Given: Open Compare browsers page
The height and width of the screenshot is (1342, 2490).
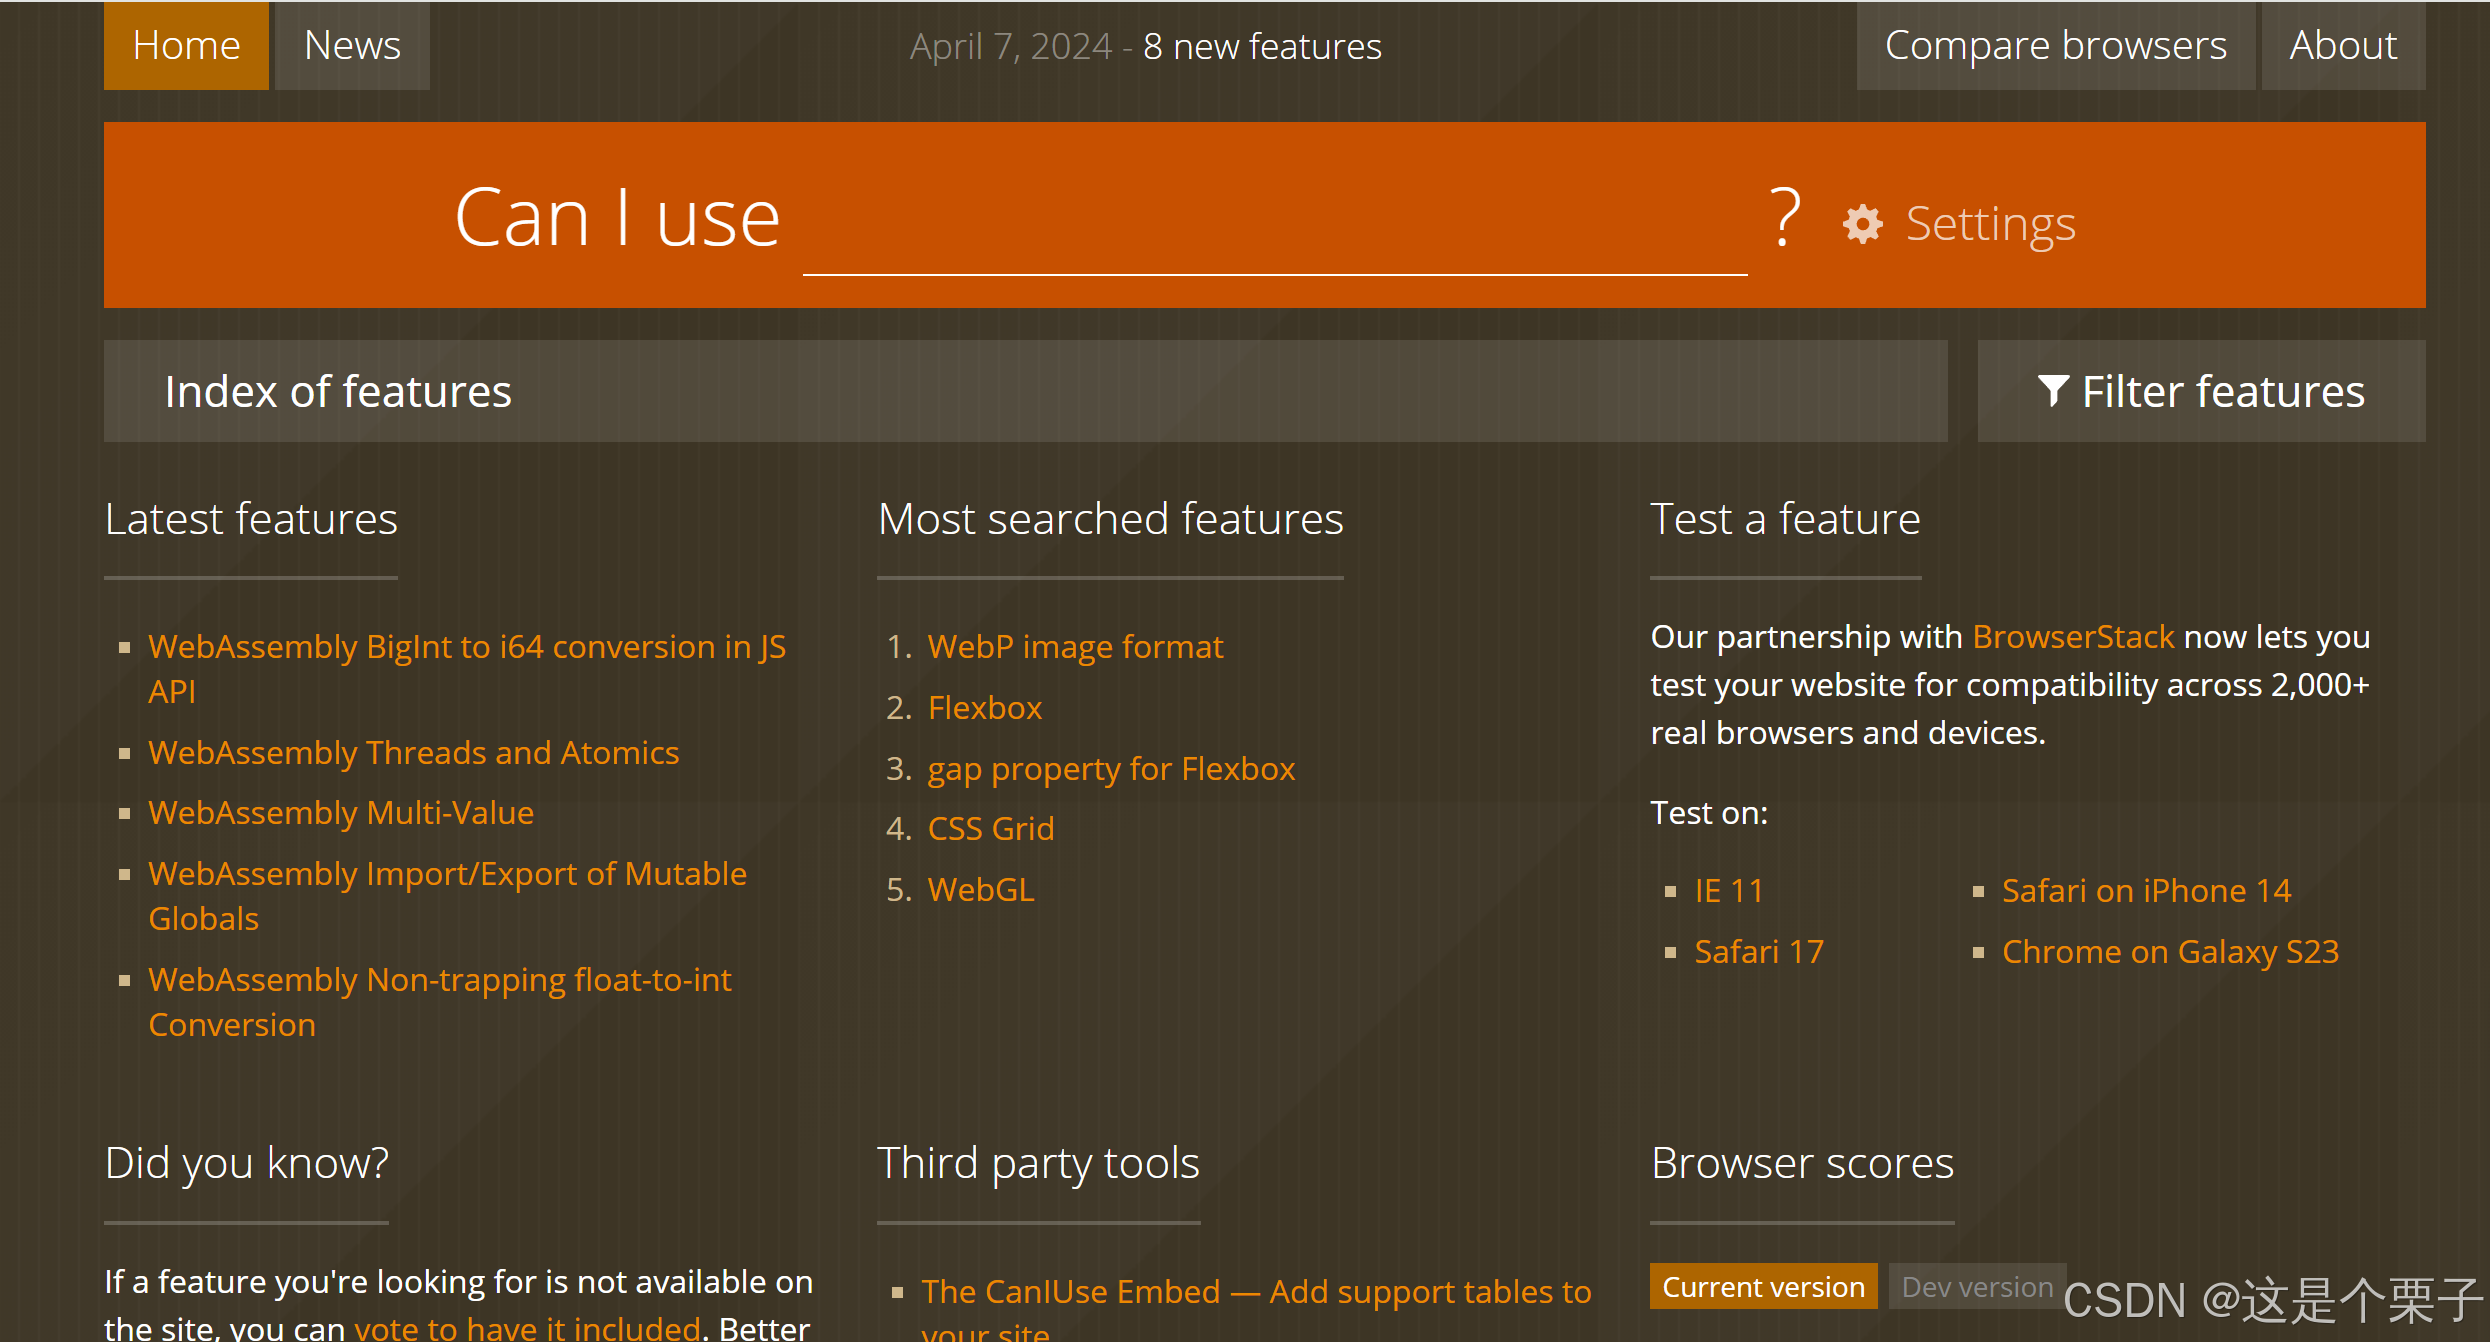Looking at the screenshot, I should pos(2055,46).
